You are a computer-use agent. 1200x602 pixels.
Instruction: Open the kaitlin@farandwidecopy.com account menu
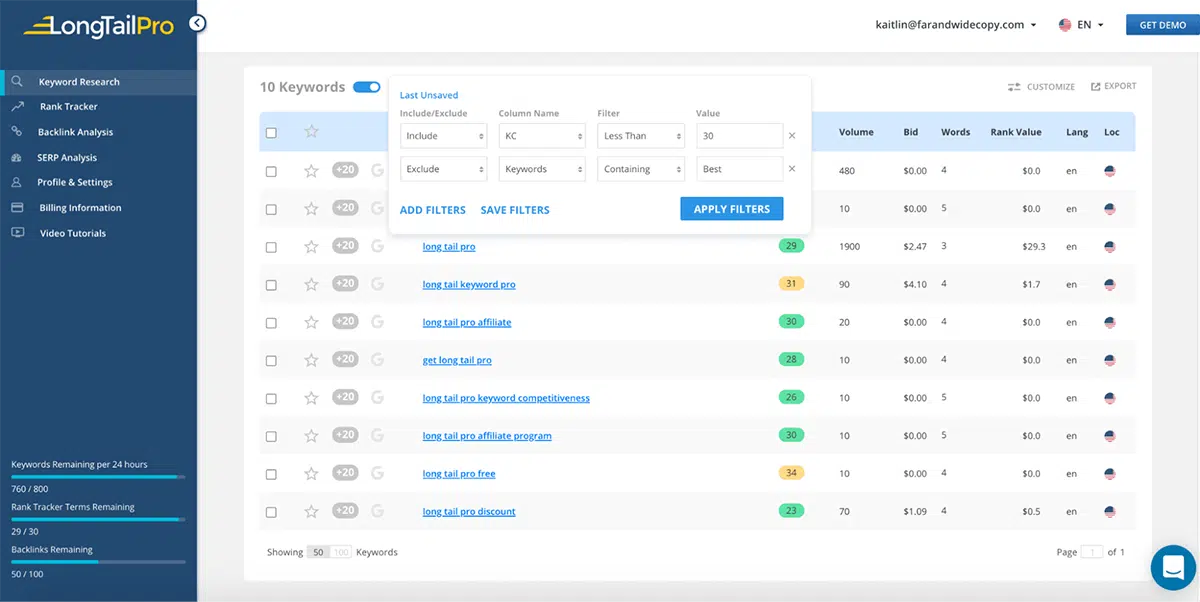click(956, 25)
